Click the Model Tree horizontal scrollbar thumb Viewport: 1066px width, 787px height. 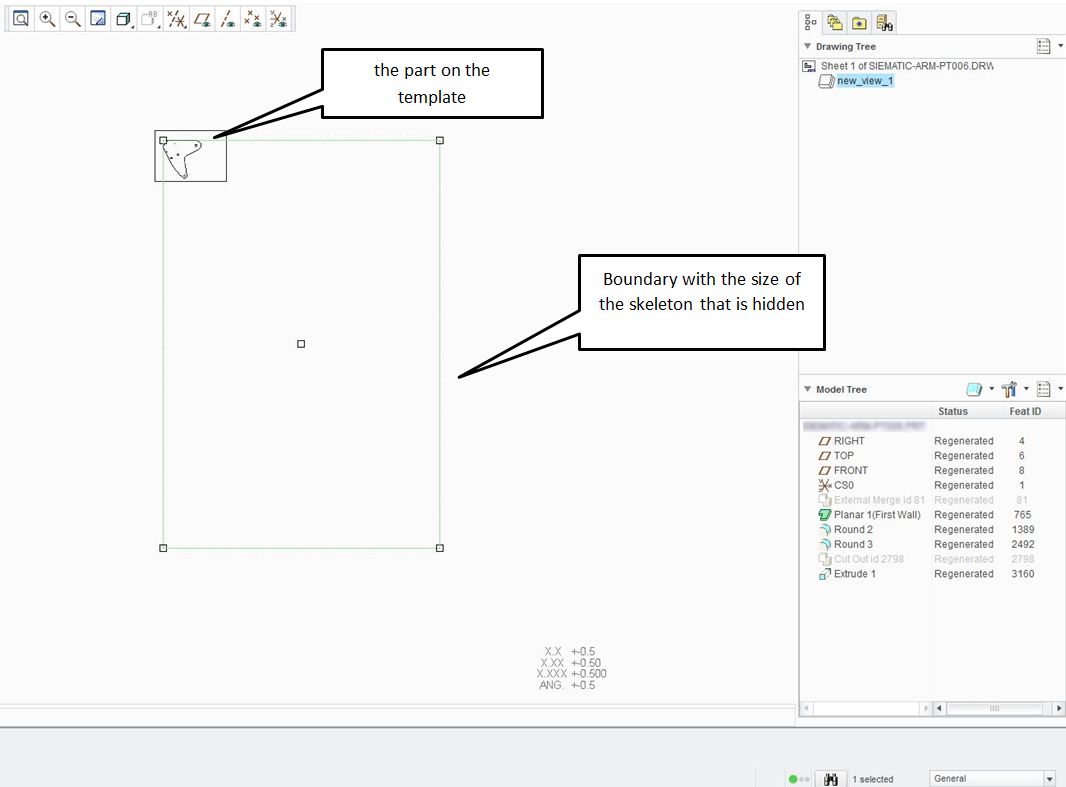[995, 708]
